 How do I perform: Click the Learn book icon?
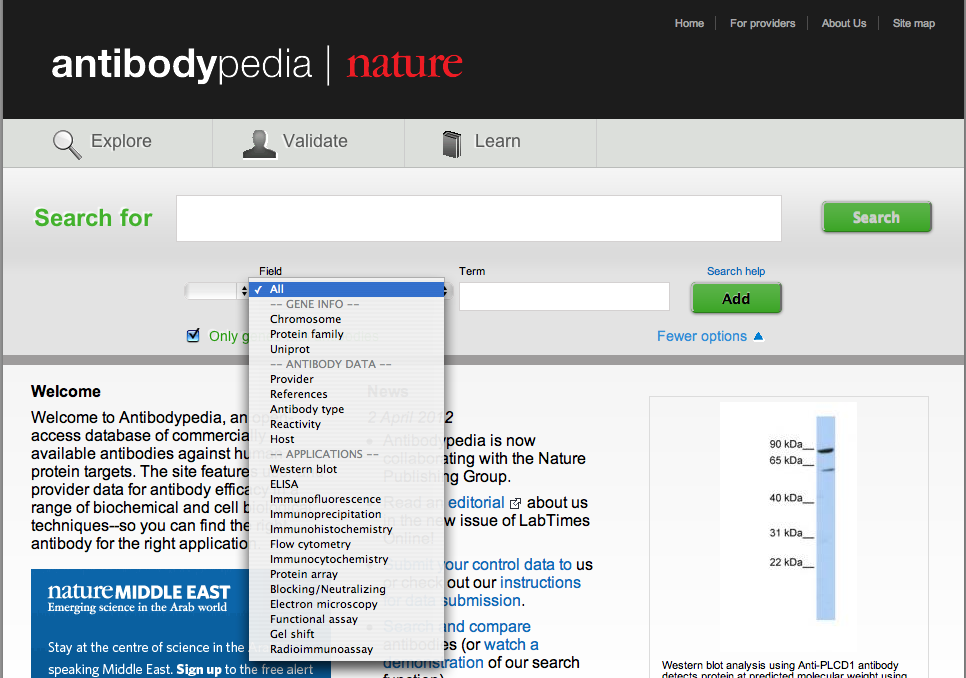coord(452,142)
